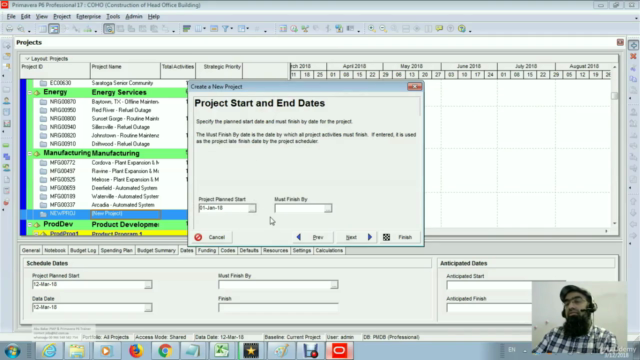Open the Project menu
The height and width of the screenshot is (360, 640).
[x=62, y=16]
